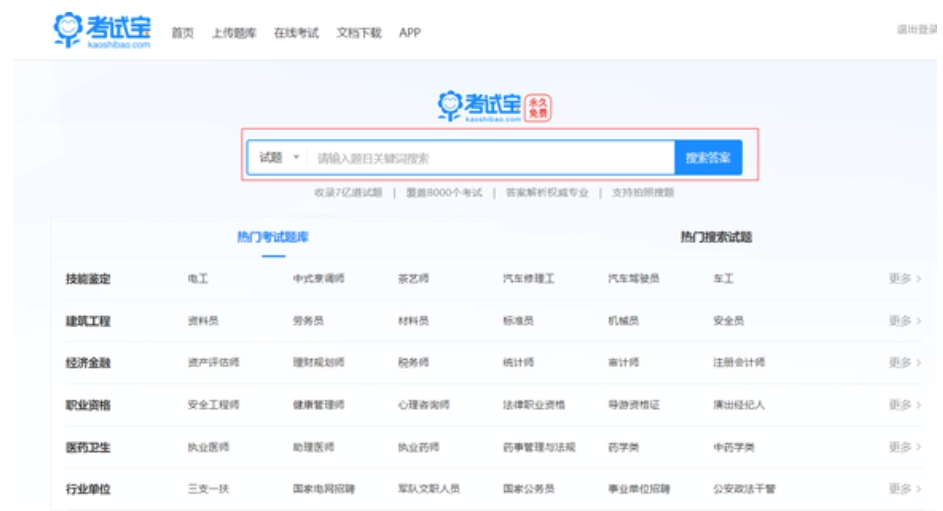The image size is (943, 511).
Task: Open the 国家公务员 exam link
Action: coord(528,489)
